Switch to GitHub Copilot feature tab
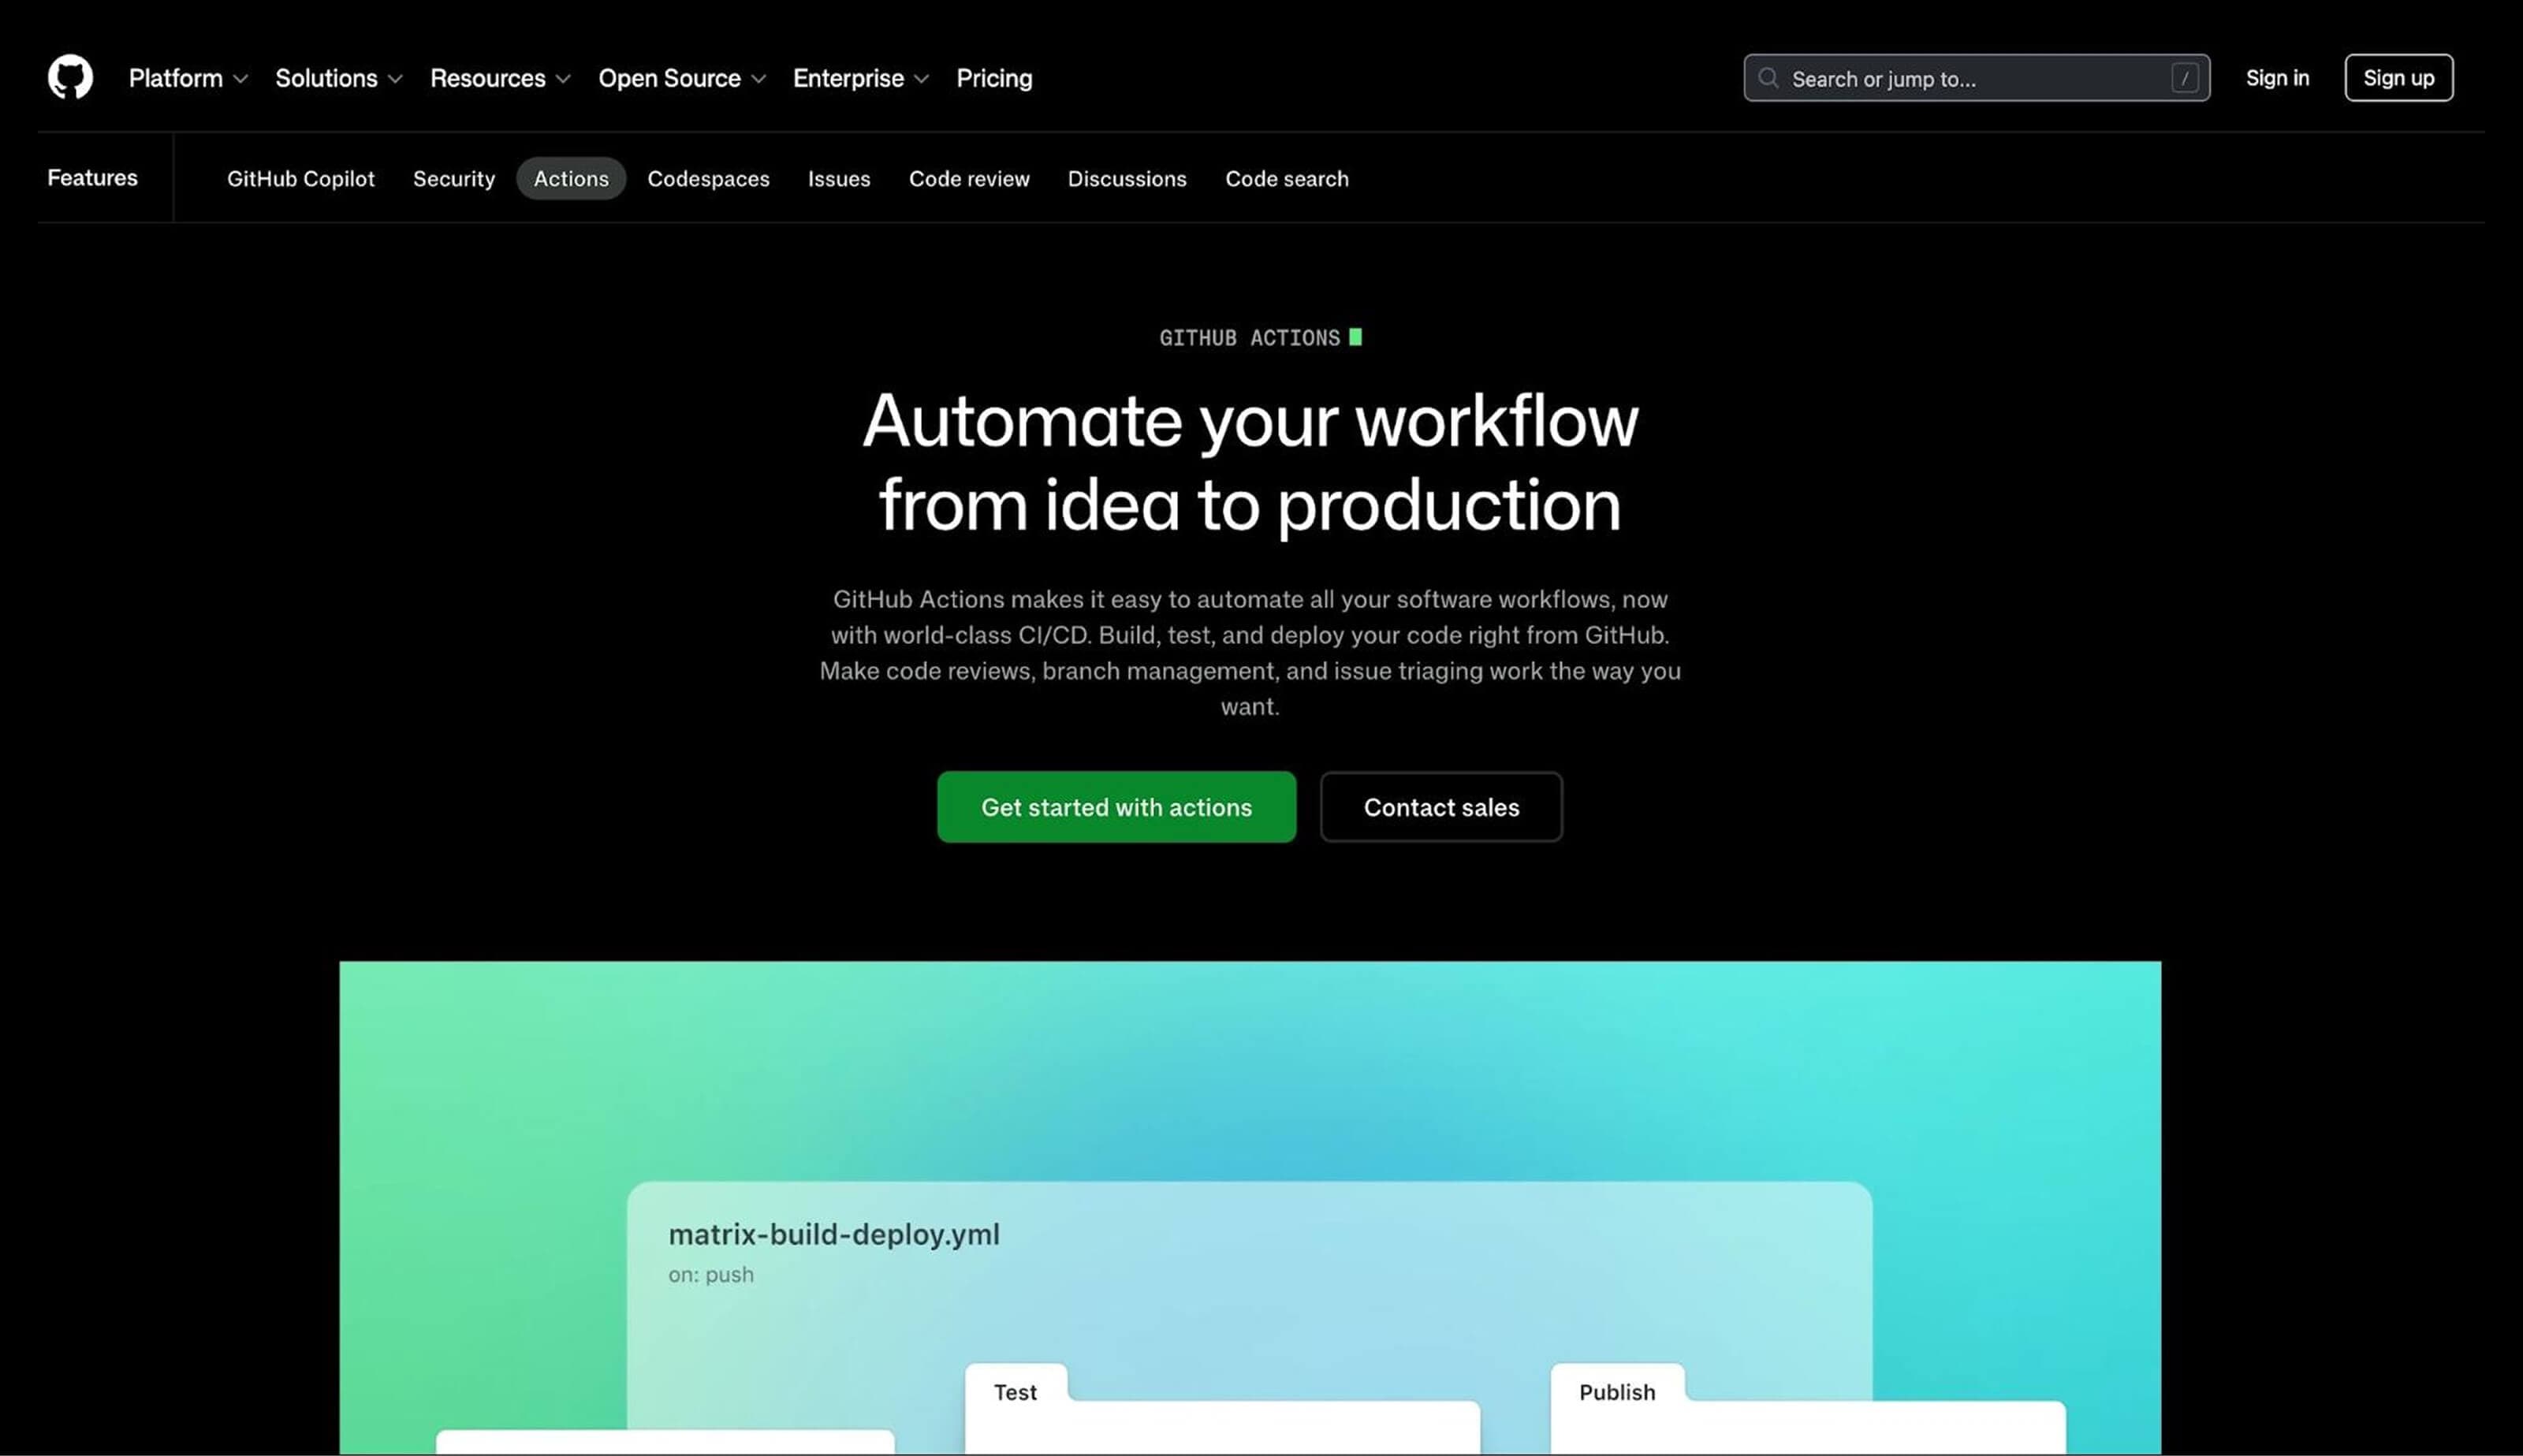2523x1456 pixels. [x=301, y=179]
